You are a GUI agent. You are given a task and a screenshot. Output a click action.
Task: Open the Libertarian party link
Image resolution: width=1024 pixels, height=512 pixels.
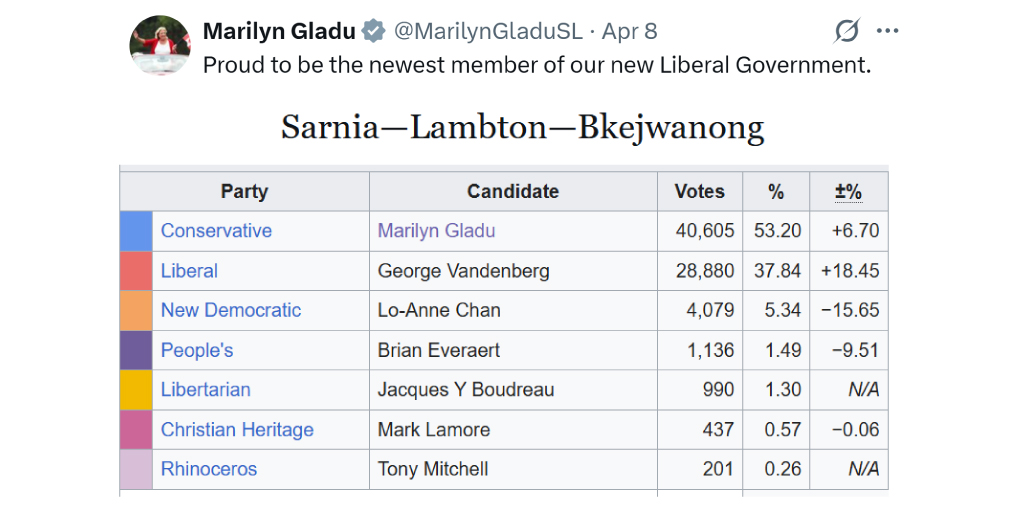point(206,389)
